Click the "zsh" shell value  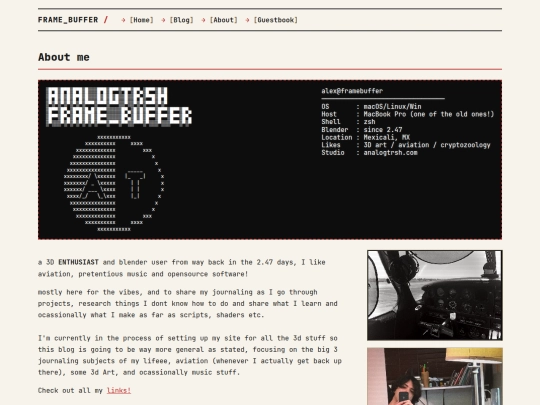pos(369,122)
